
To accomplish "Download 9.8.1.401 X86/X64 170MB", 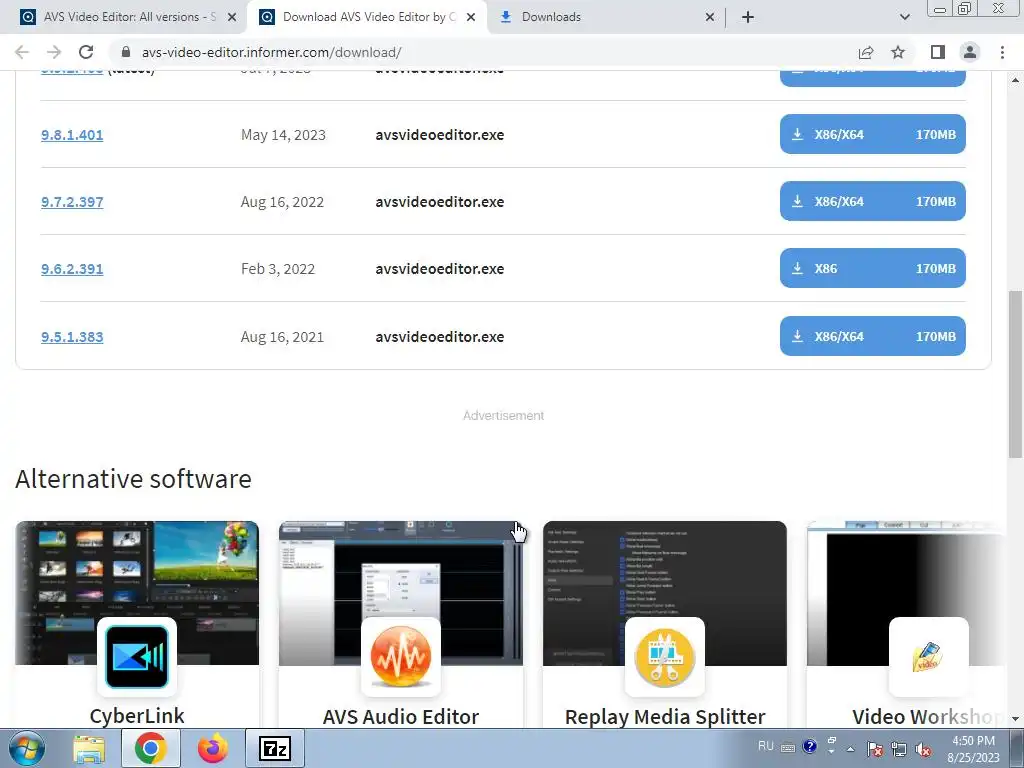I will tap(872, 135).
